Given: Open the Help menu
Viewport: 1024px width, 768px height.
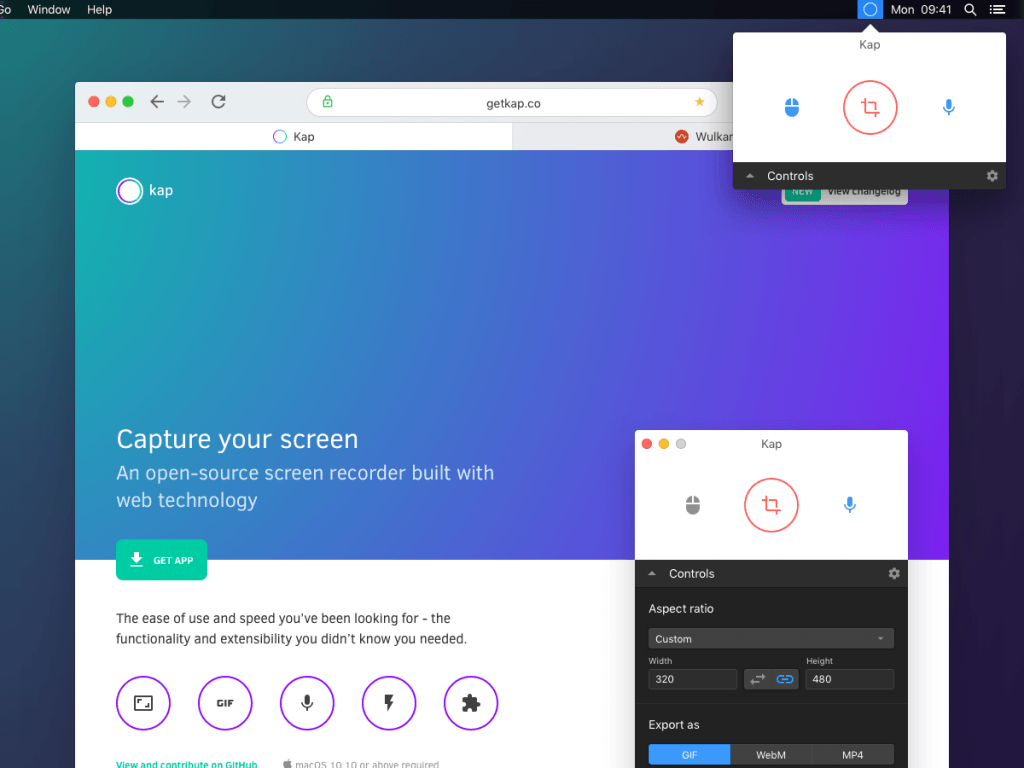Looking at the screenshot, I should (x=99, y=9).
